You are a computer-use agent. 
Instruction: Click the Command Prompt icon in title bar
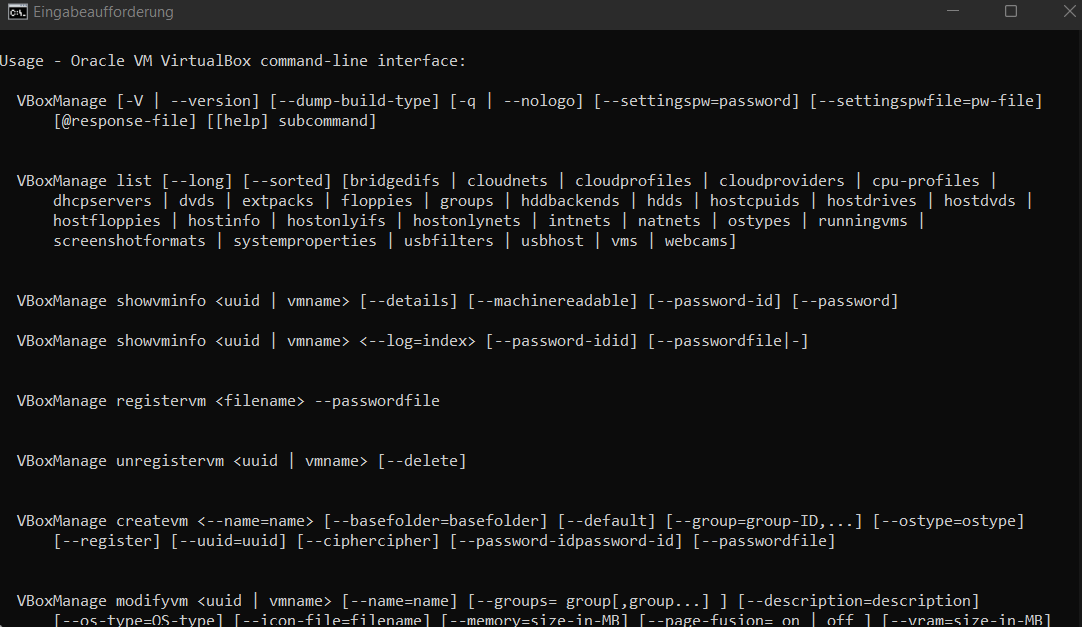pos(17,12)
